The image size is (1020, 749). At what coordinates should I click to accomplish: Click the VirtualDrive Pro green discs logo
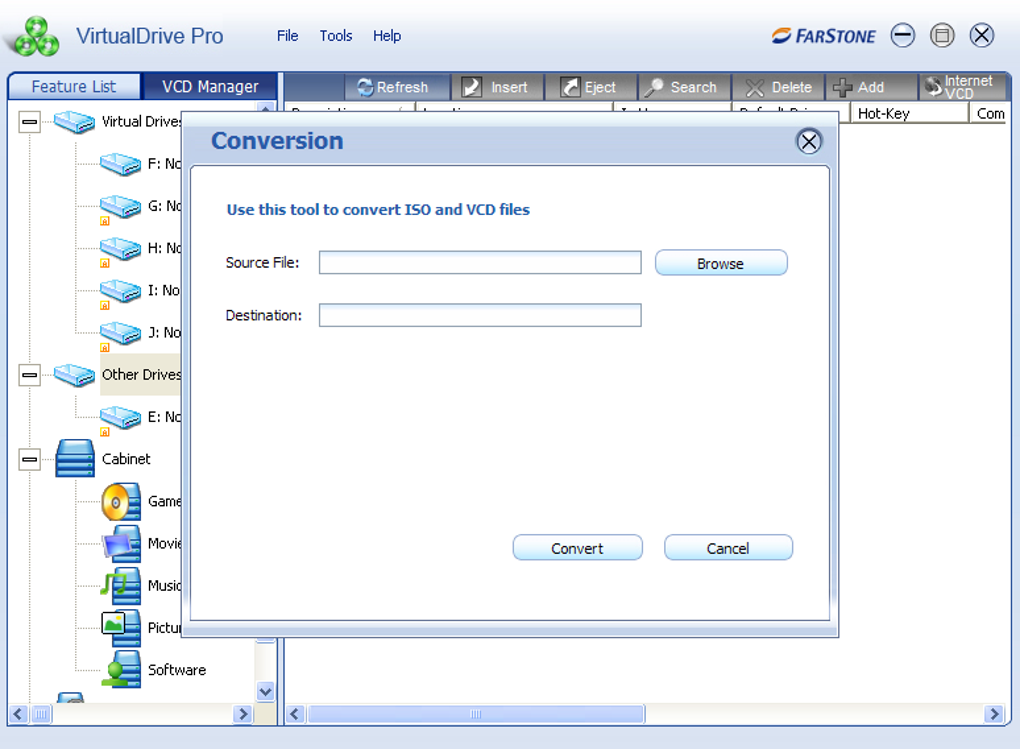35,36
